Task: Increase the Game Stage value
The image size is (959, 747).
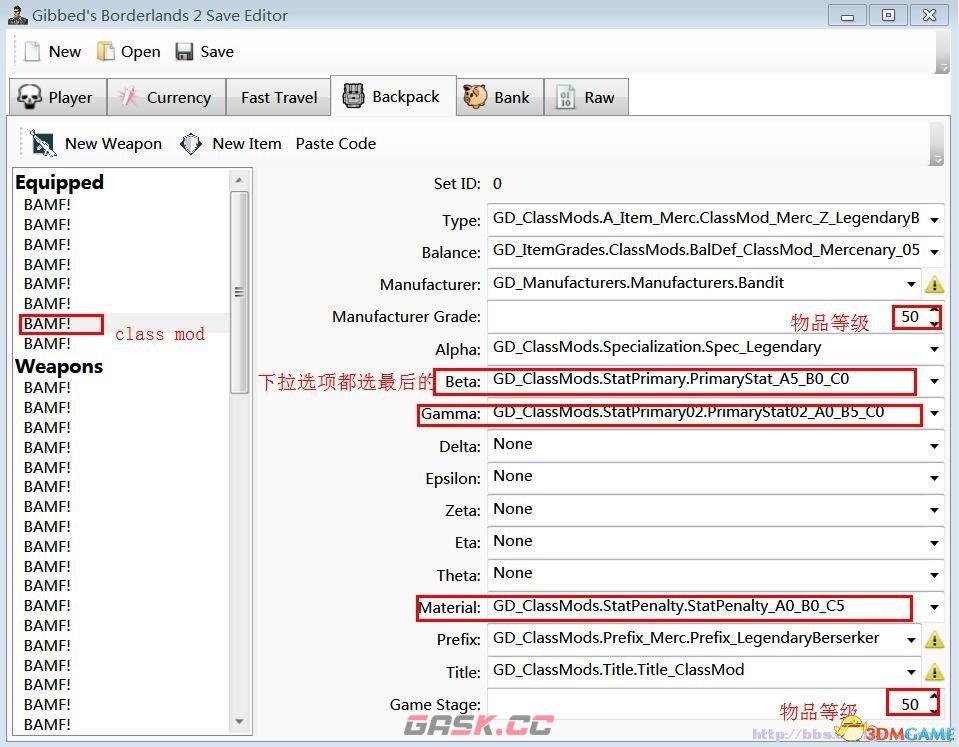Action: coord(934,696)
